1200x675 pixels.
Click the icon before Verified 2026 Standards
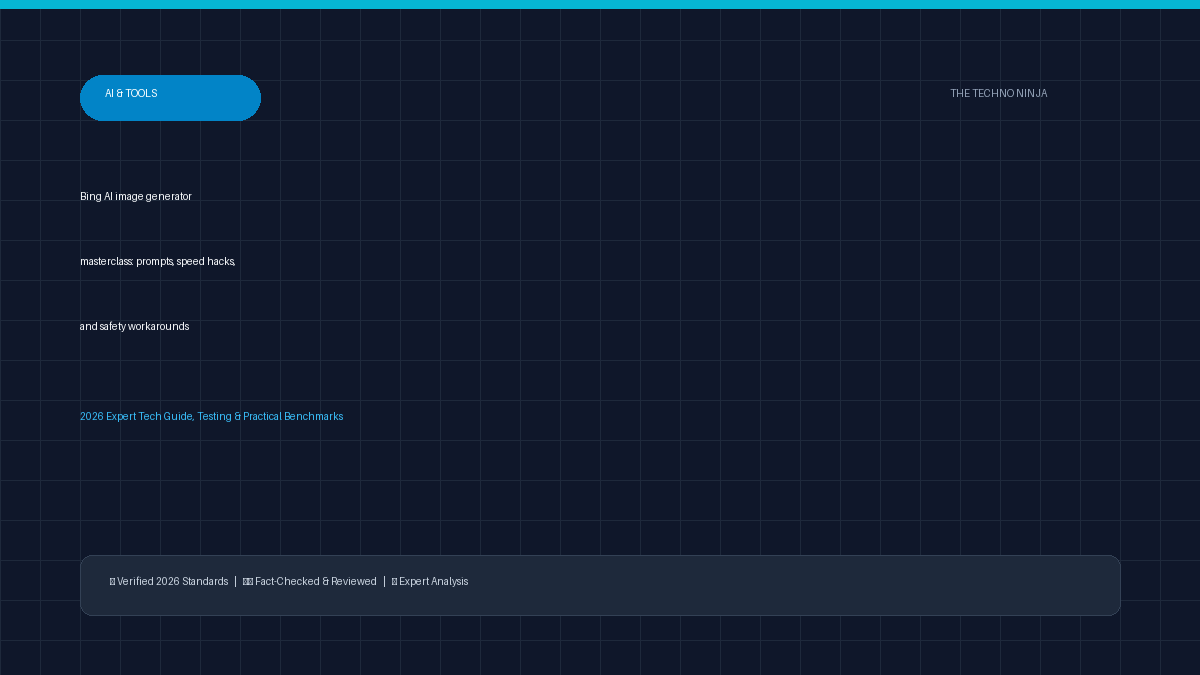pyautogui.click(x=112, y=582)
